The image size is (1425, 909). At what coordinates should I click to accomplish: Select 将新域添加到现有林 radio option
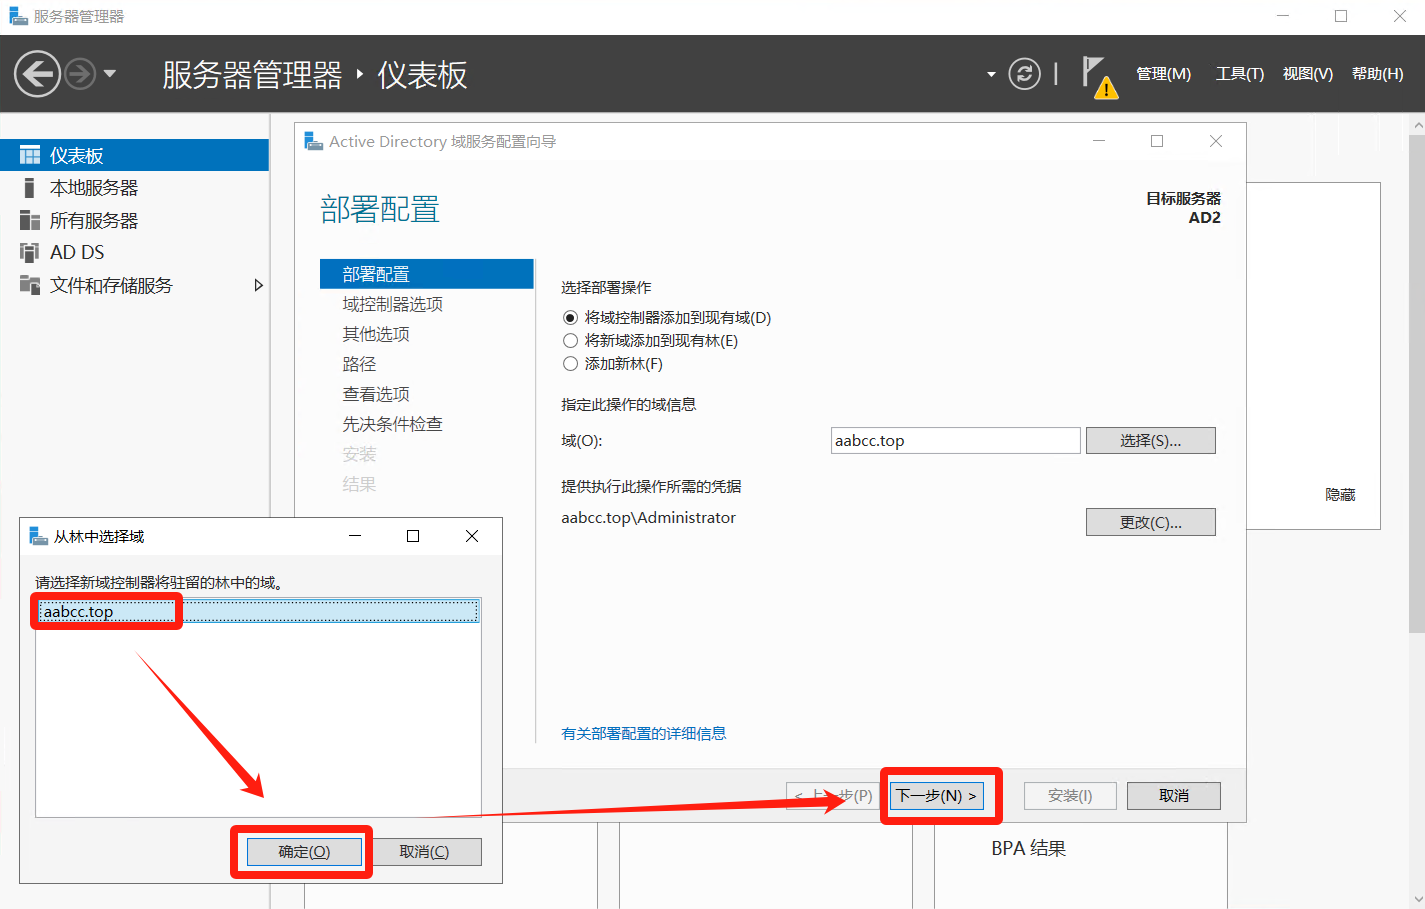(571, 341)
